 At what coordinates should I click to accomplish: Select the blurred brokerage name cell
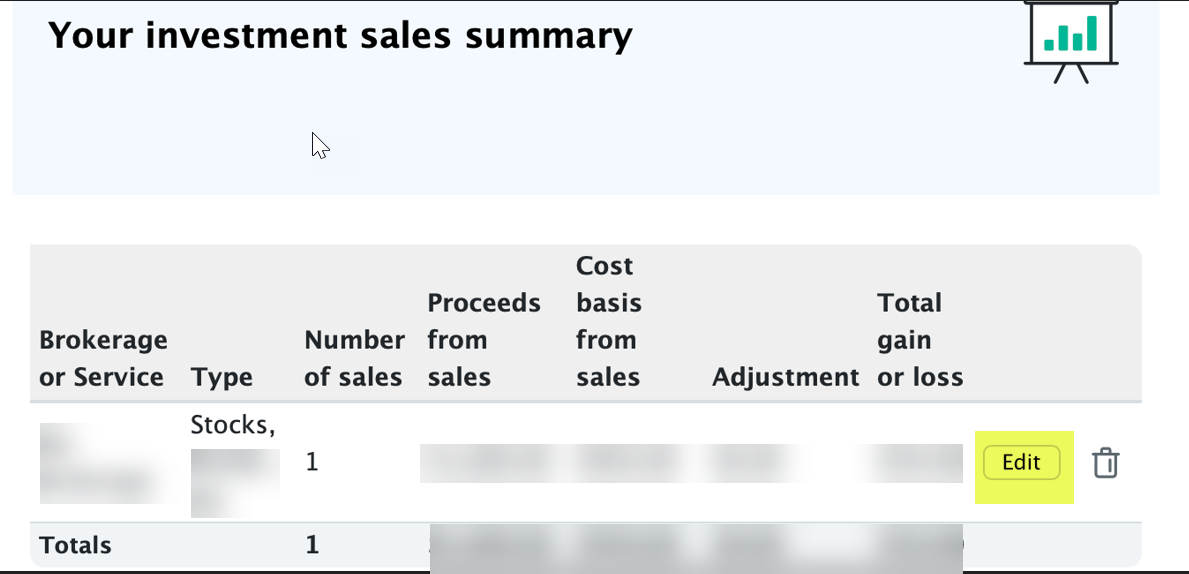tap(108, 463)
